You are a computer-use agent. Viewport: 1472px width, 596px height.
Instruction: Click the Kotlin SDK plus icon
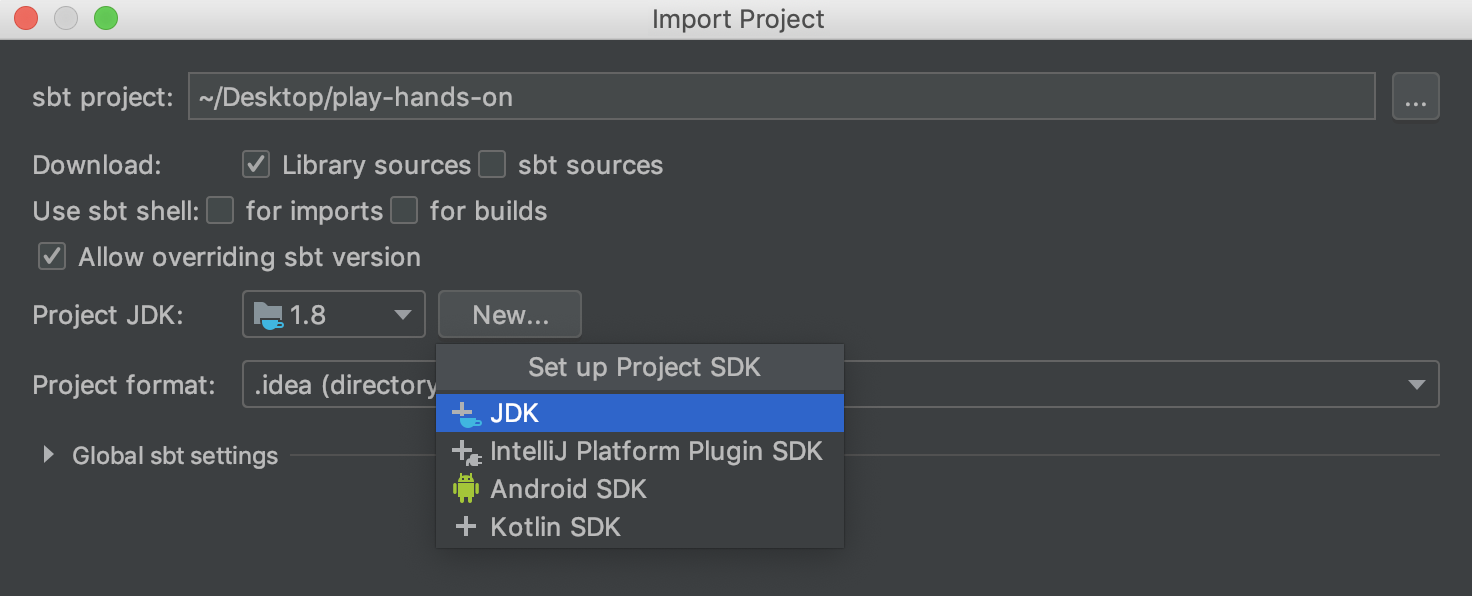[x=466, y=527]
